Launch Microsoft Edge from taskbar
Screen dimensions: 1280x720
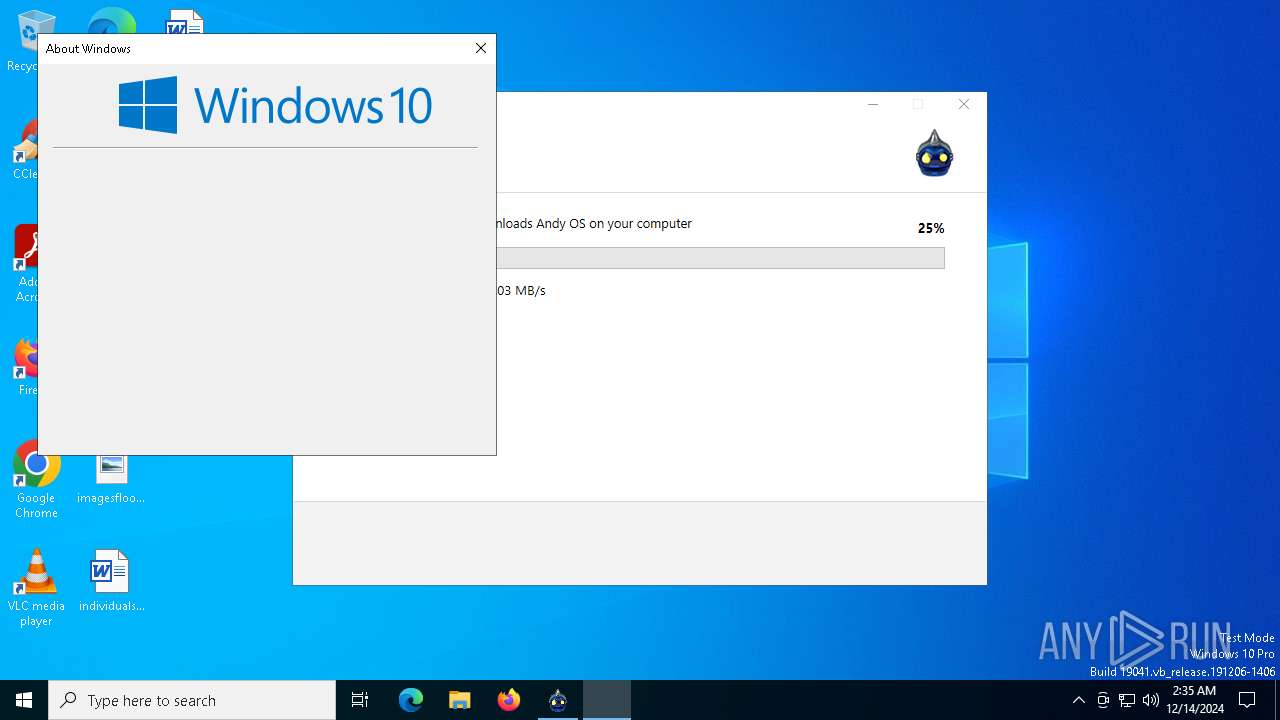411,700
